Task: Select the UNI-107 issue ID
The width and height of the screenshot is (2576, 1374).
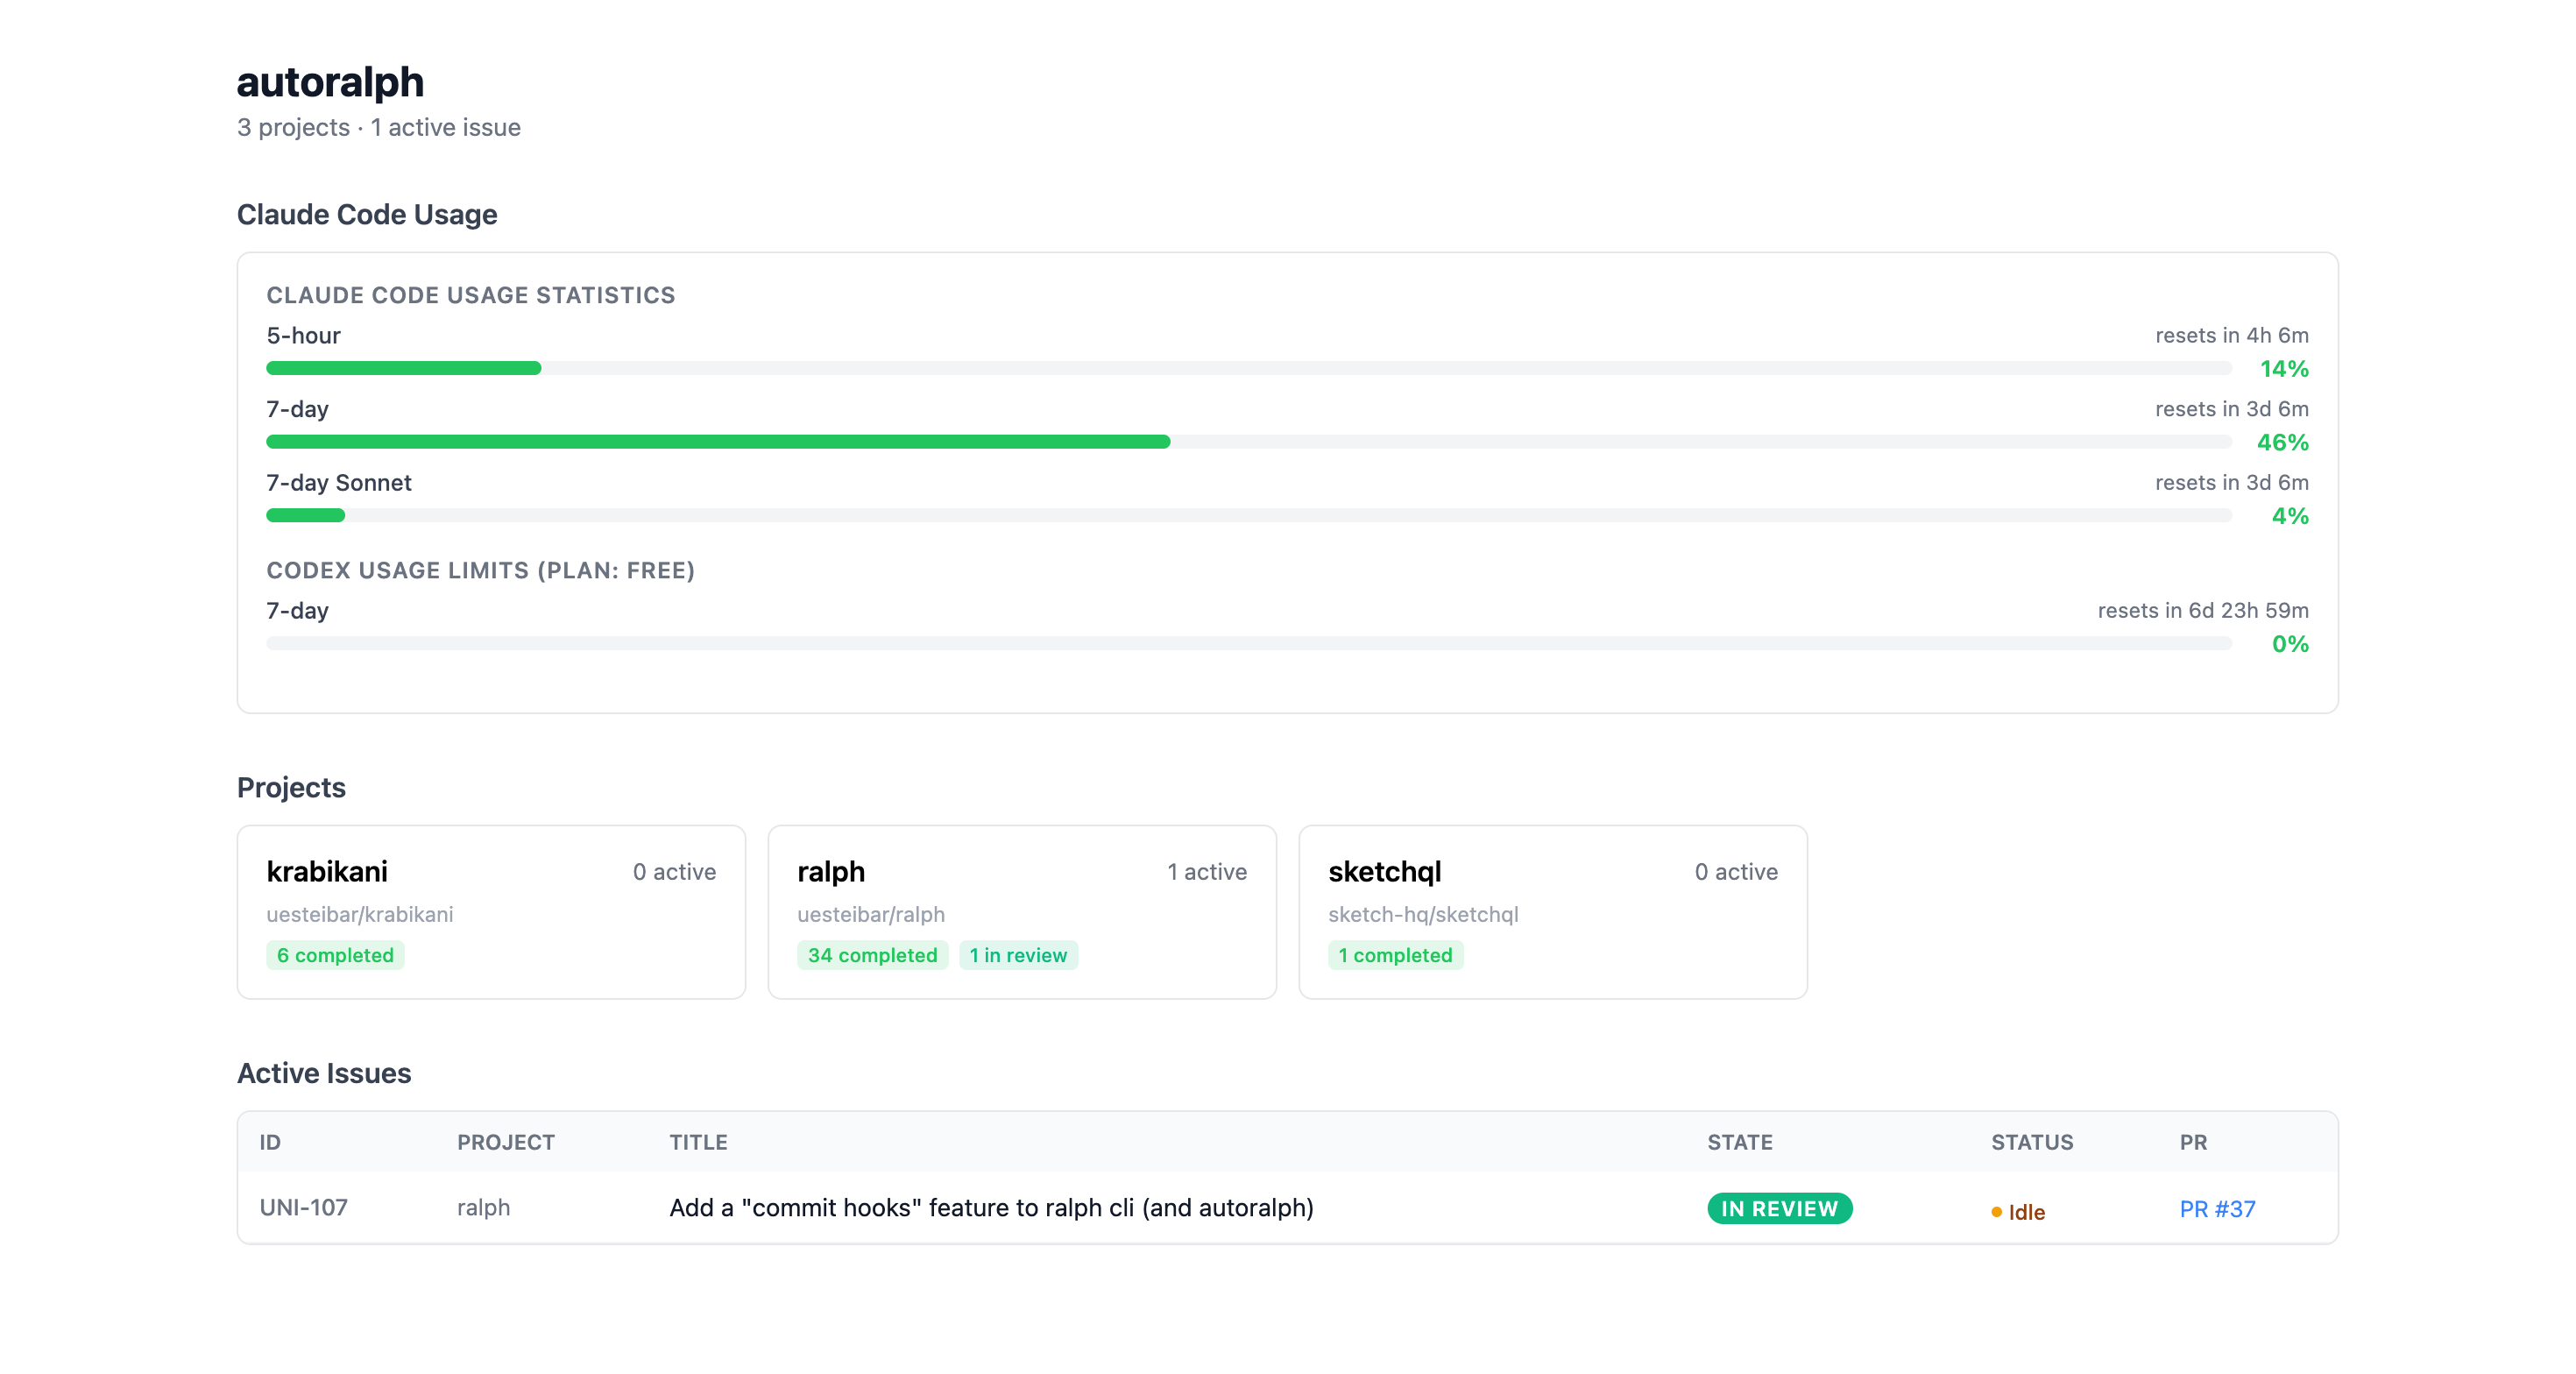Action: (x=303, y=1207)
